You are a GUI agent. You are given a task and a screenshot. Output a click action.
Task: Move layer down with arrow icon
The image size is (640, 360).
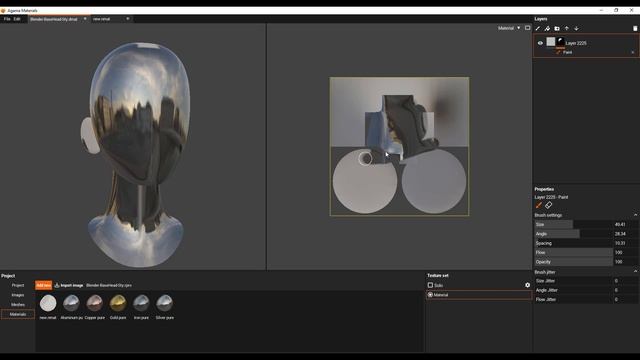pos(576,29)
